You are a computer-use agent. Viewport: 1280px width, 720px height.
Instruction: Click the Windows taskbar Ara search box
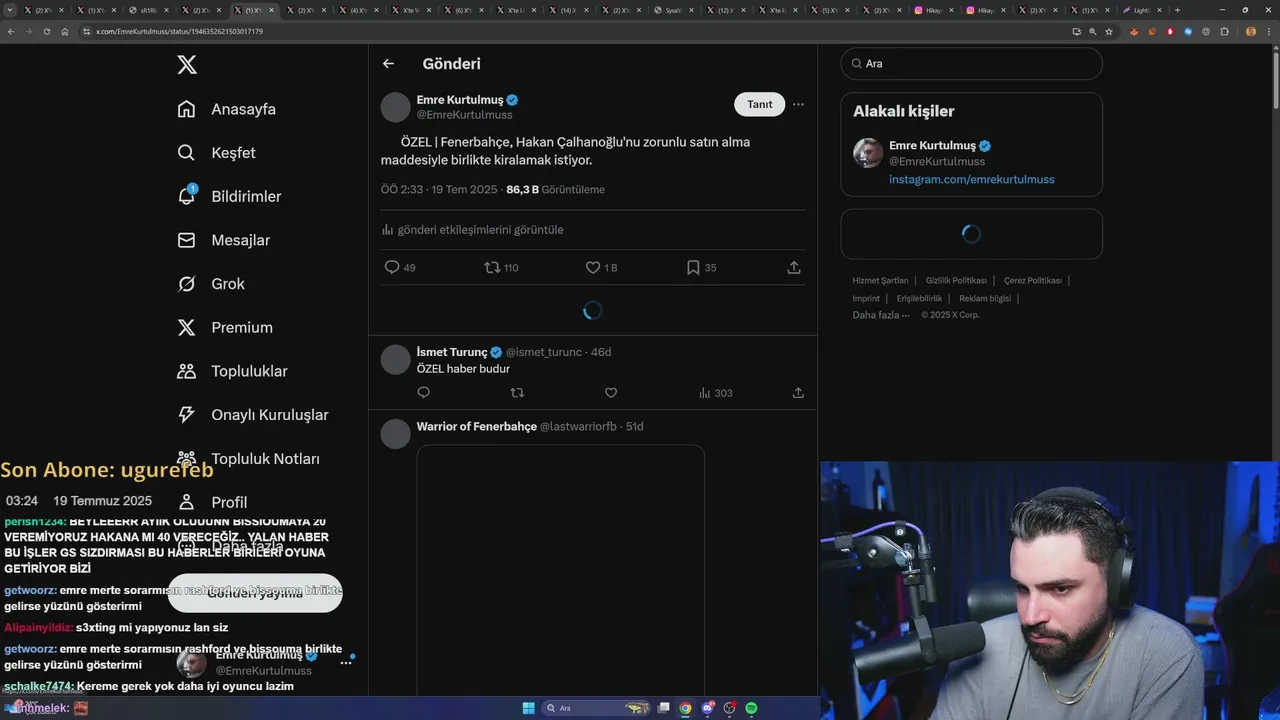[x=597, y=708]
